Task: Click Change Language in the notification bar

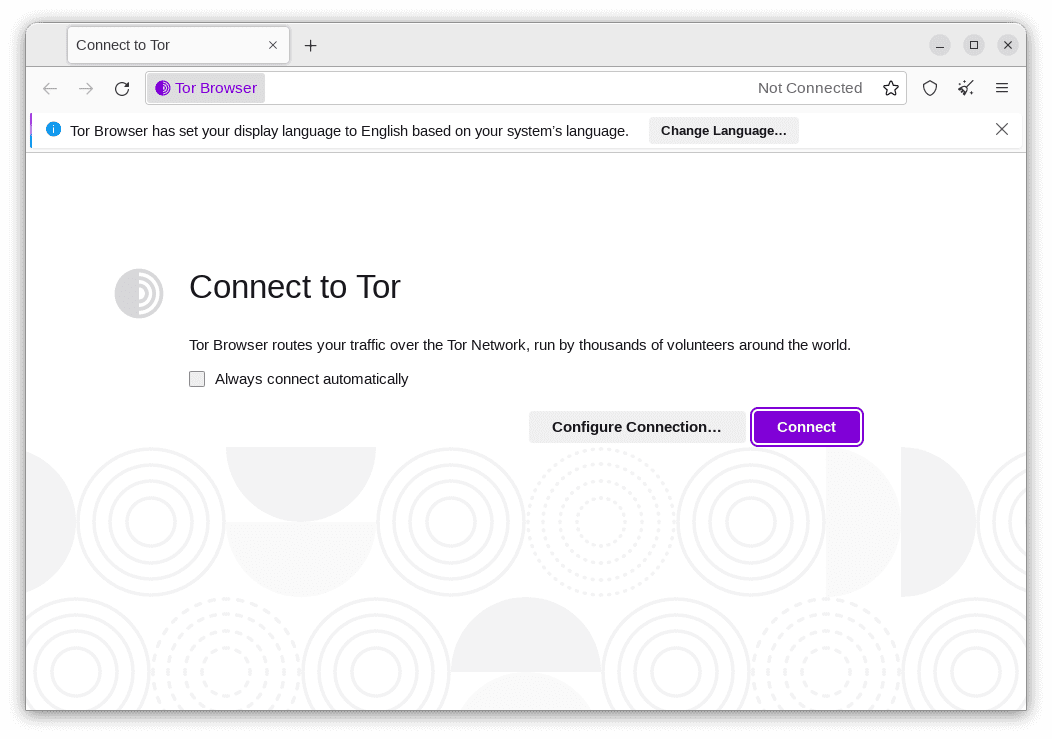Action: coord(723,130)
